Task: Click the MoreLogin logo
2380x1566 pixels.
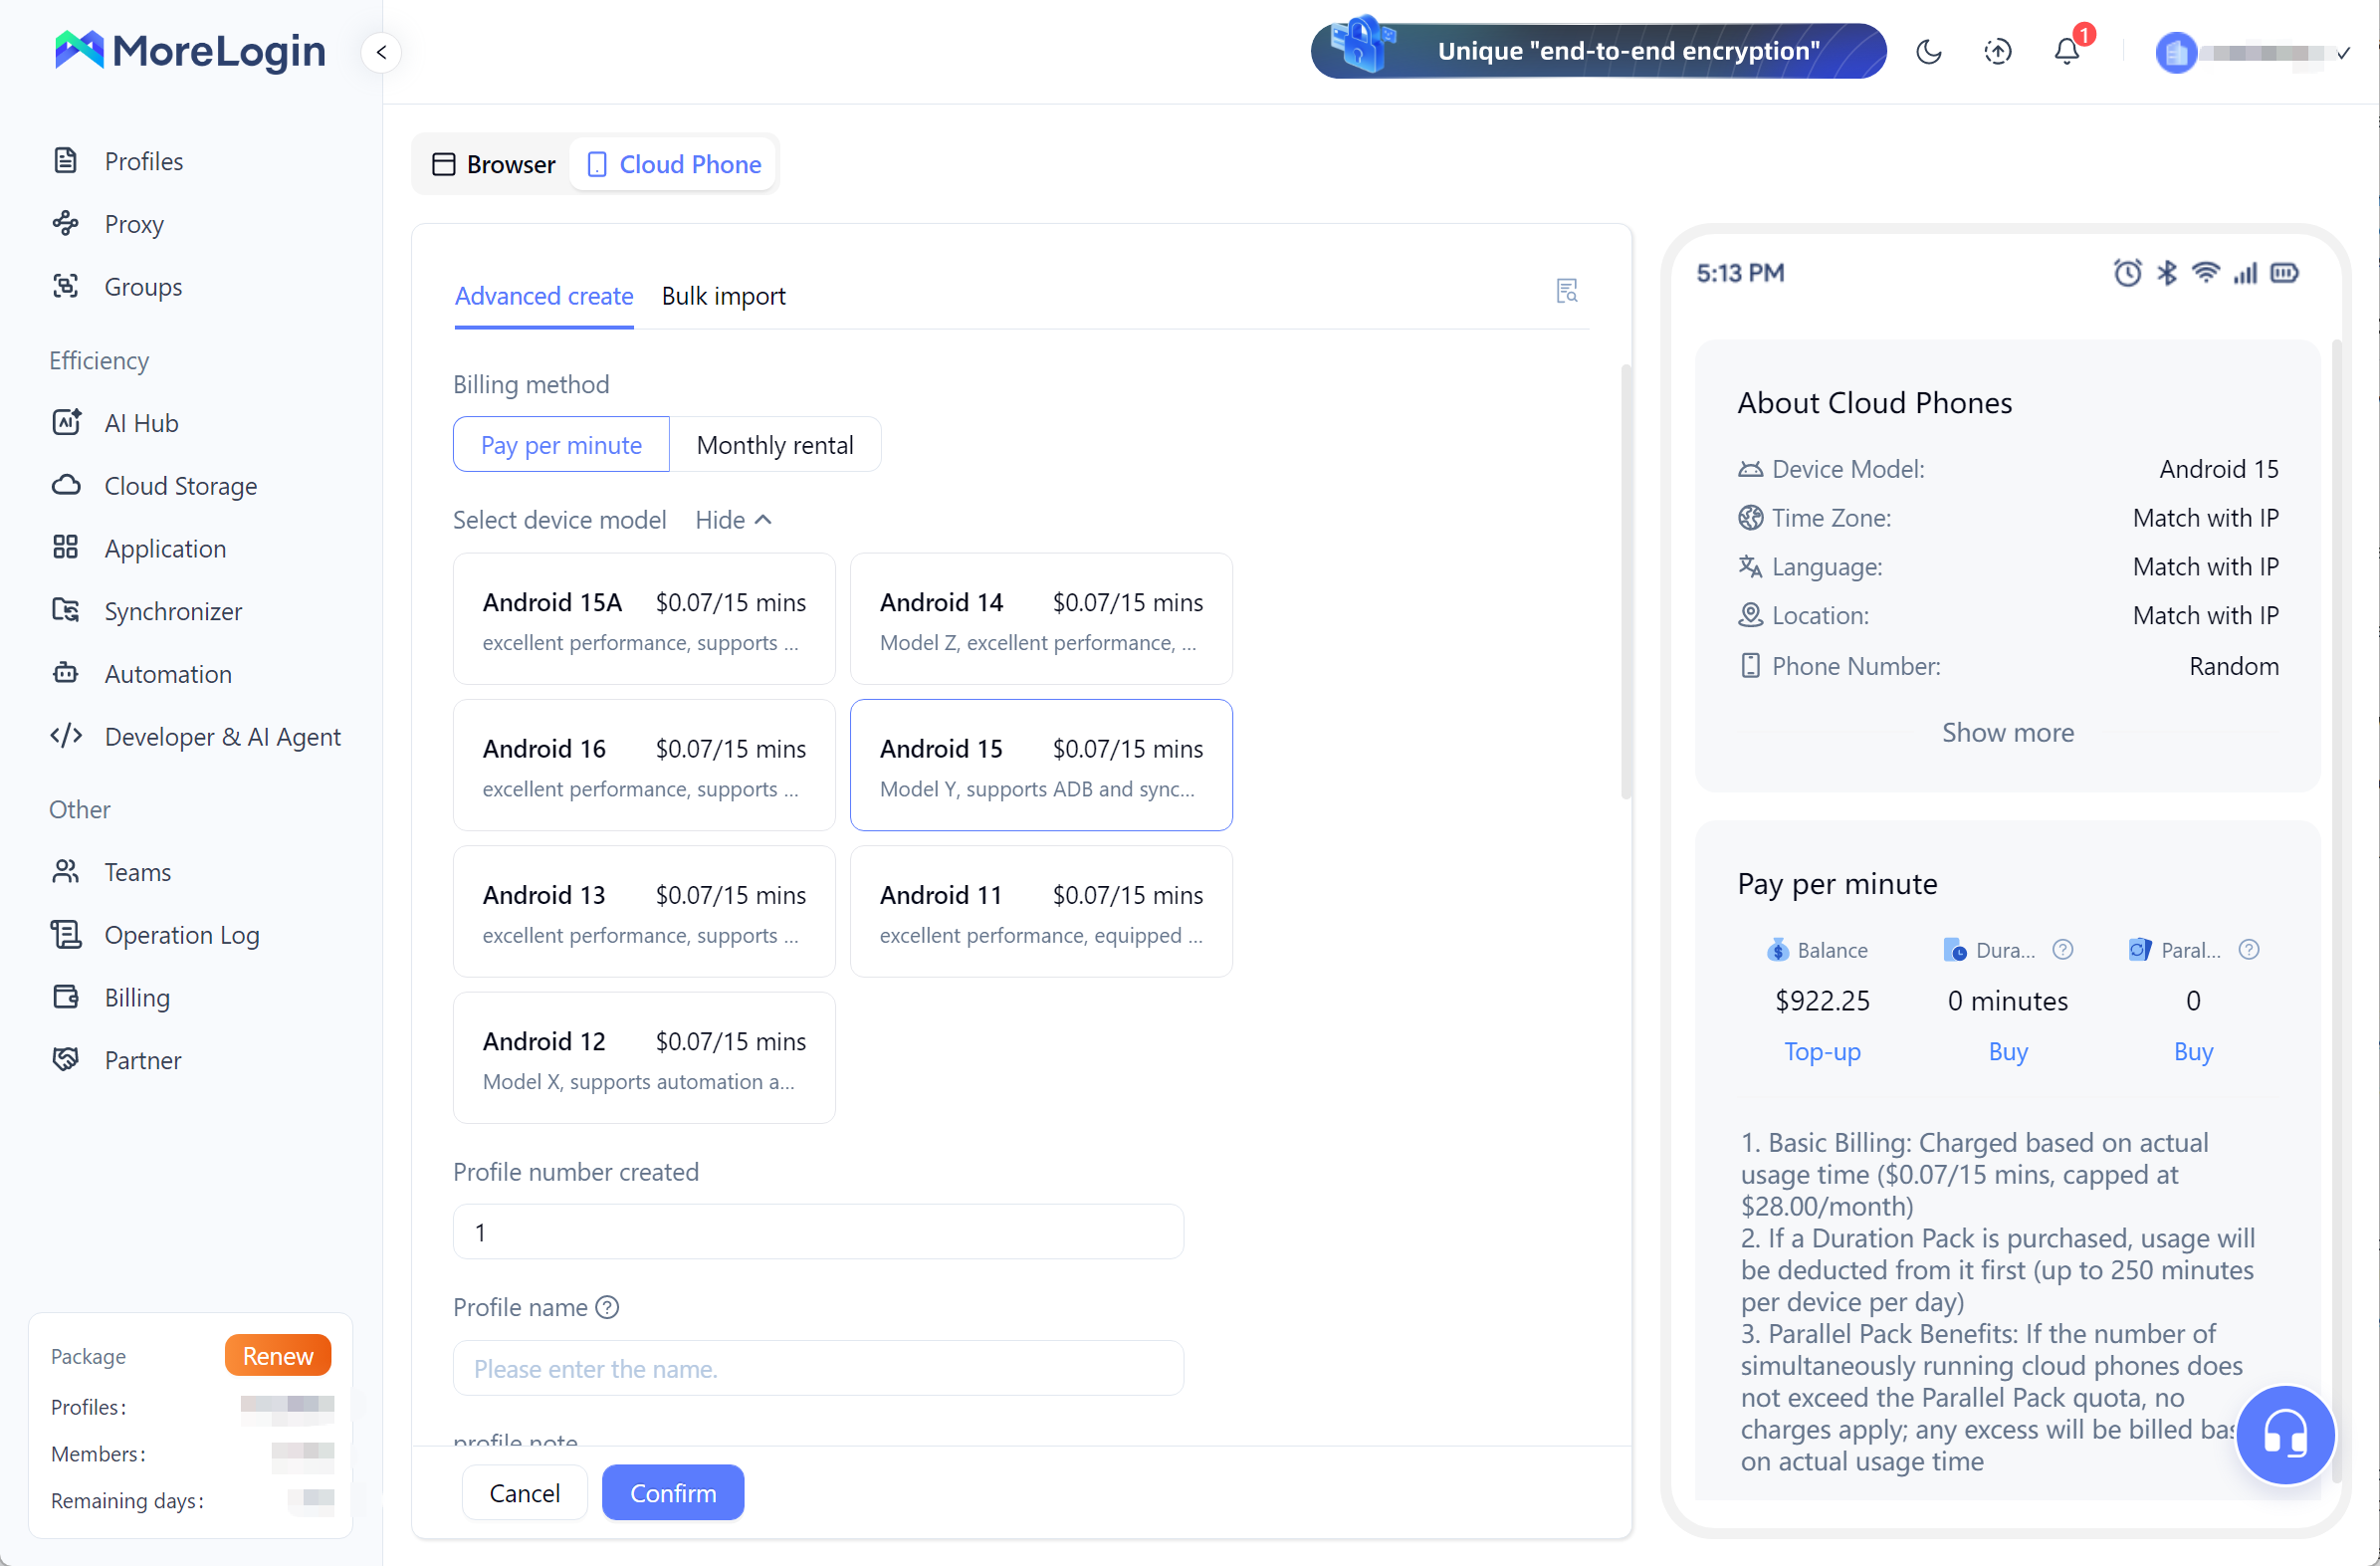Action: (190, 50)
